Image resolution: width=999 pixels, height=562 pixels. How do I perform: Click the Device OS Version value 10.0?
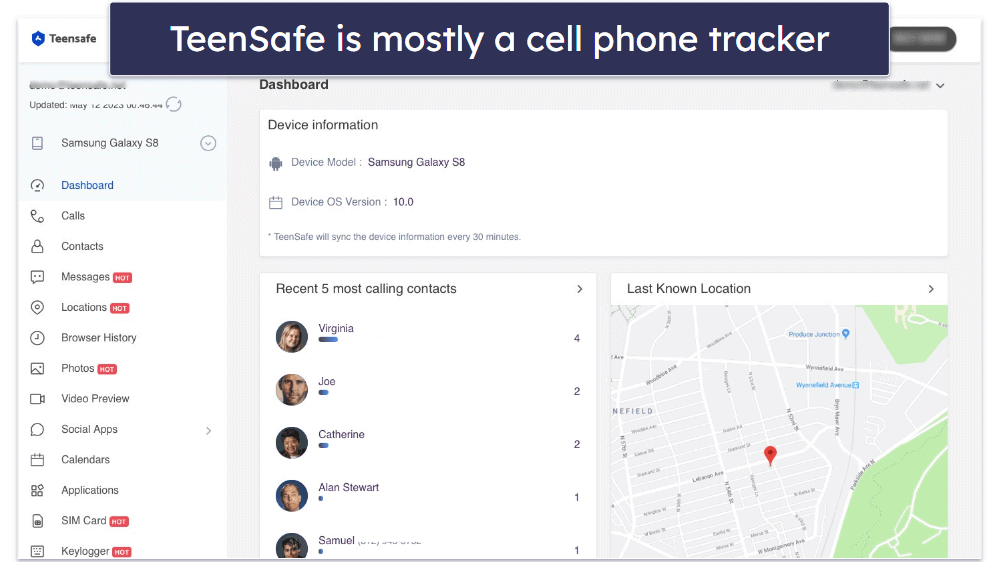[x=403, y=202]
